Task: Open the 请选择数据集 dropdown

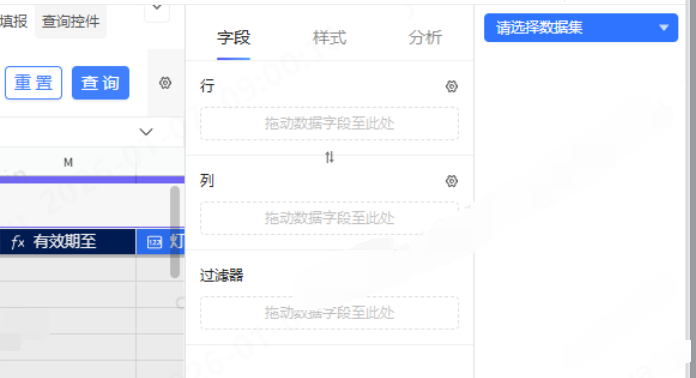Action: (581, 28)
